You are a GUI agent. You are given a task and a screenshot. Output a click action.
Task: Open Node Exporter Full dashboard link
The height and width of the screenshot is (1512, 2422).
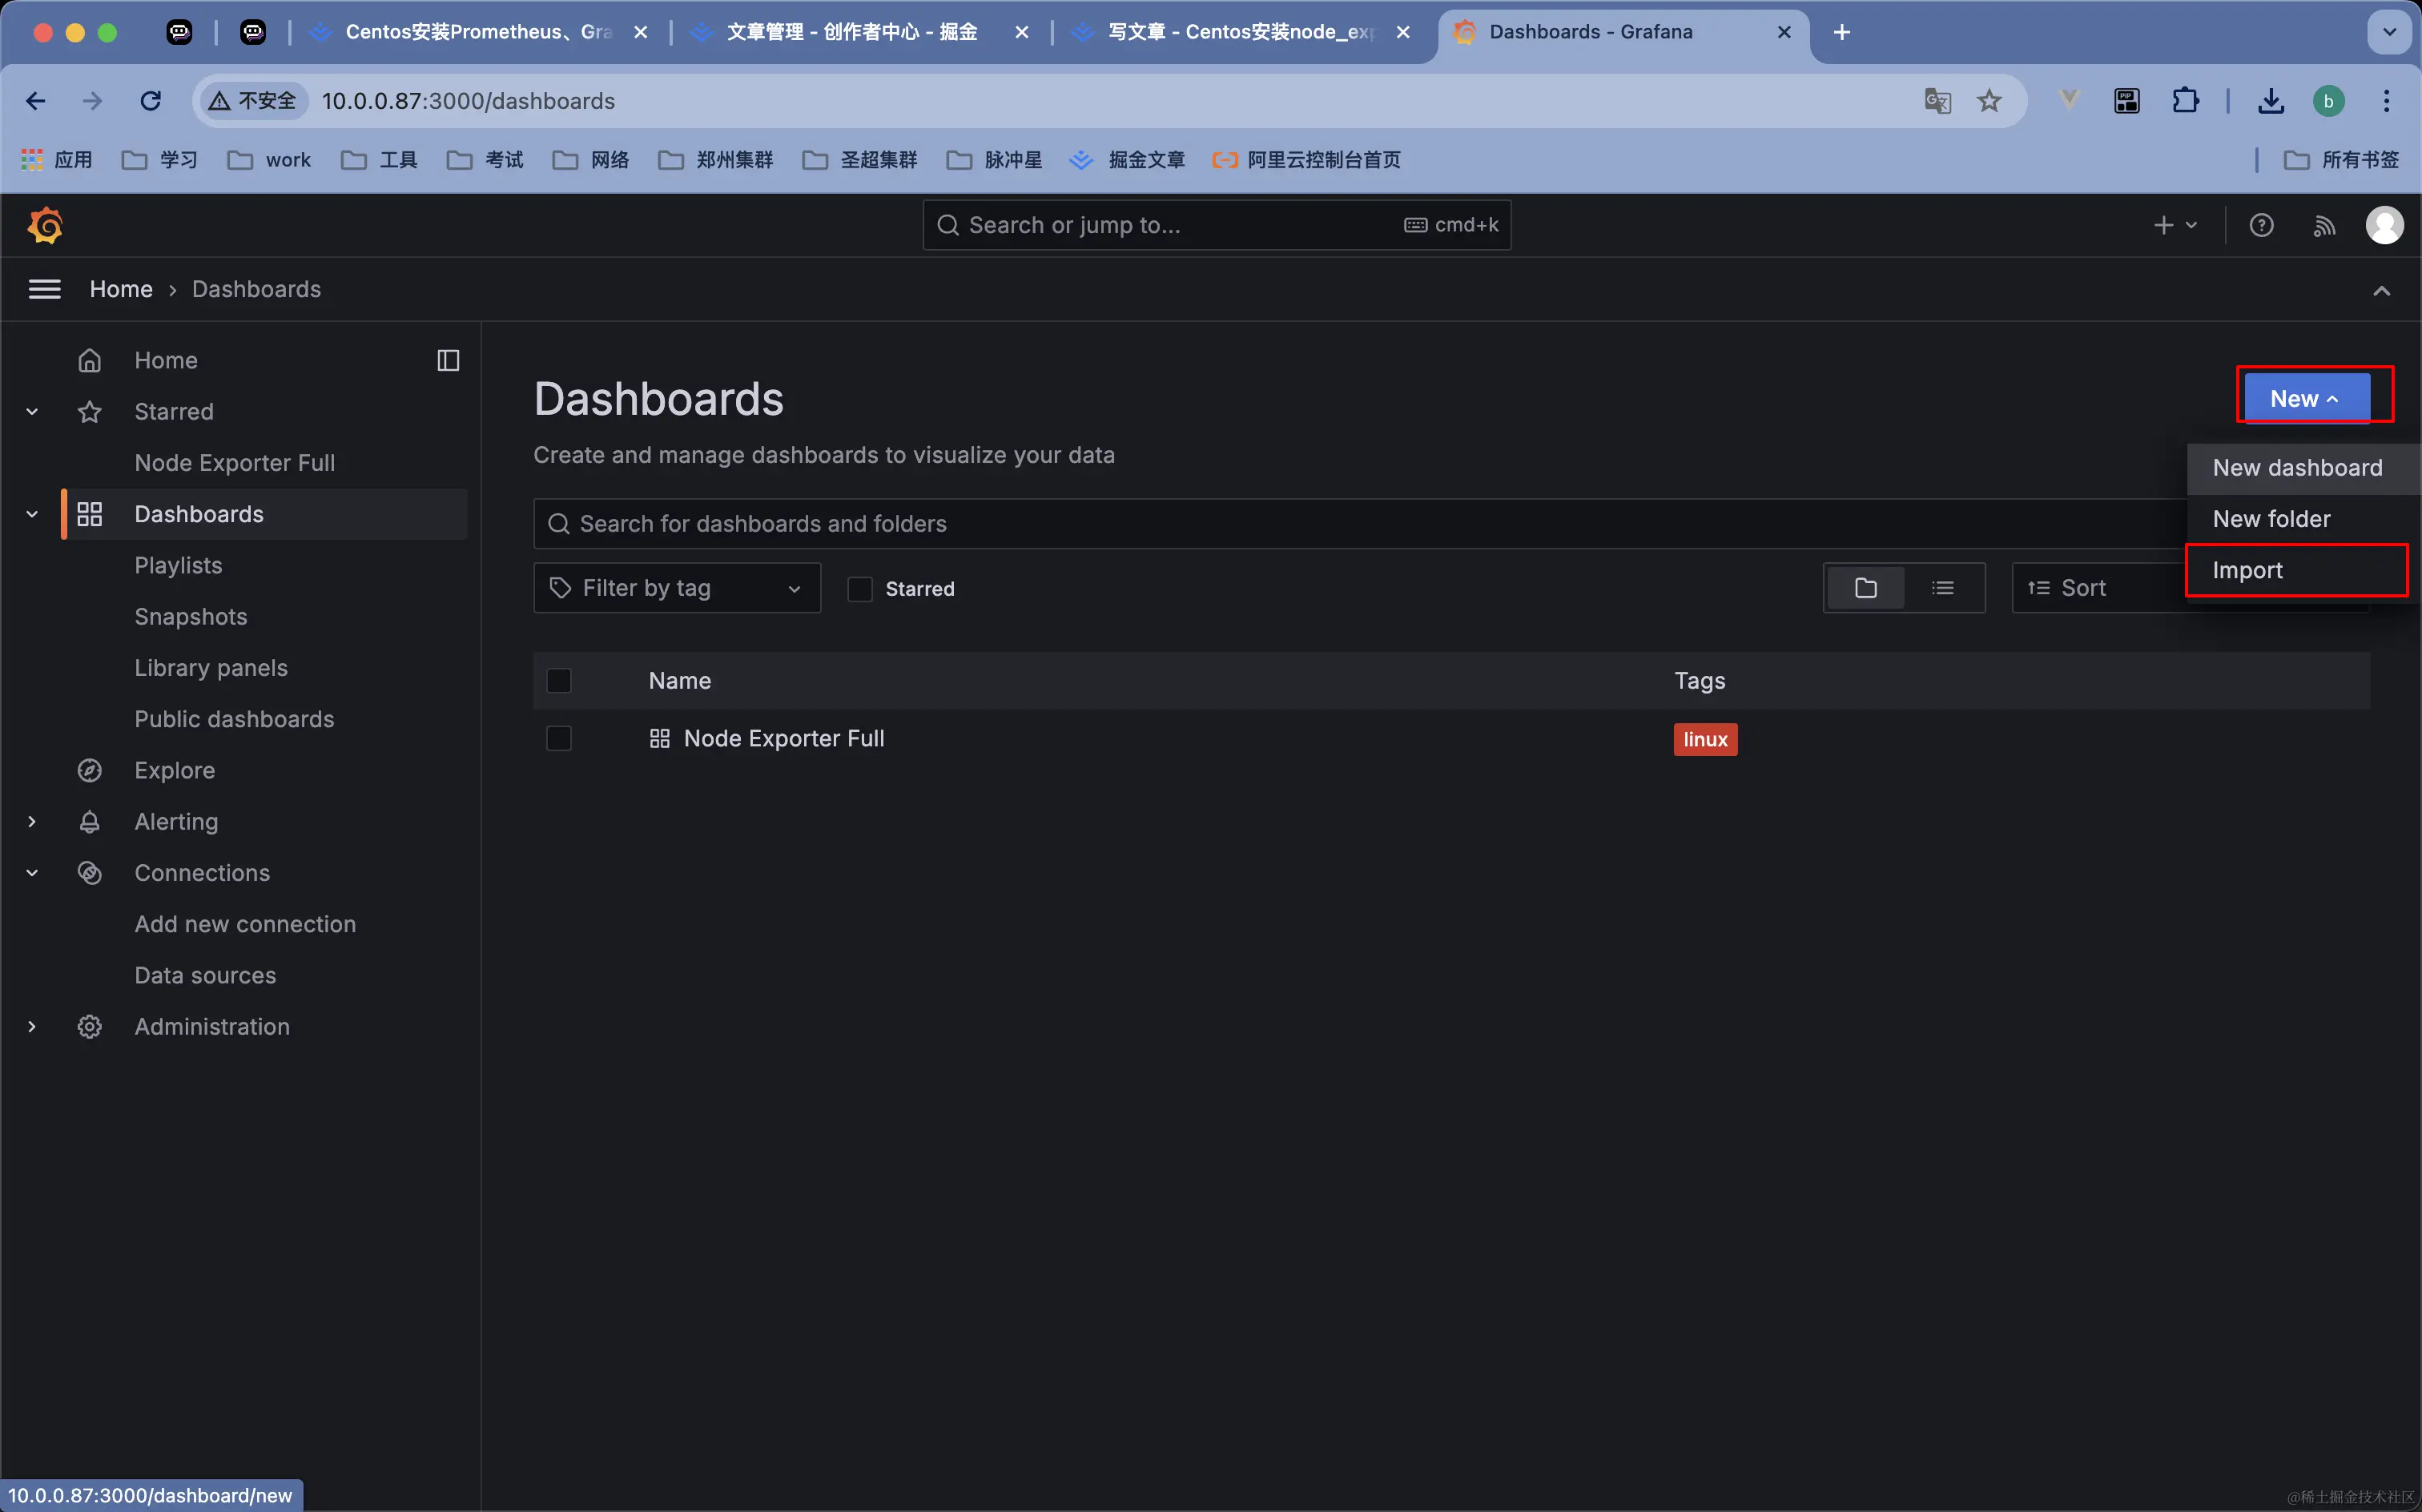[x=783, y=739]
